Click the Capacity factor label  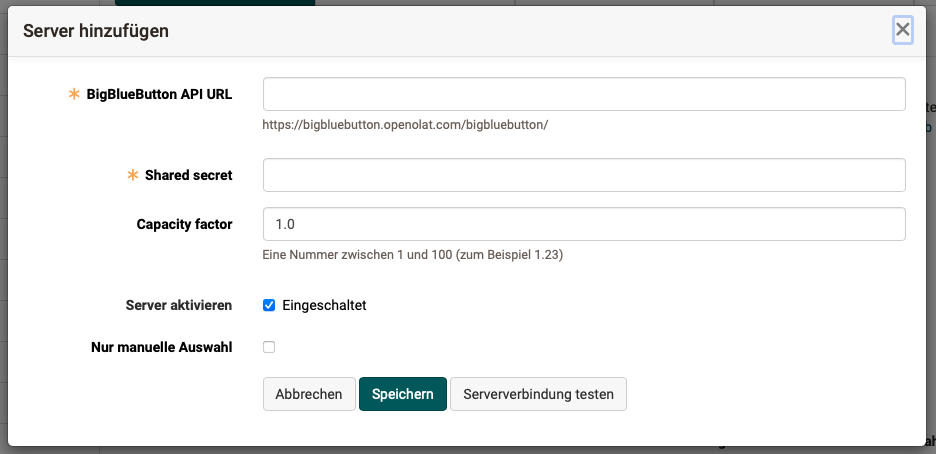(184, 224)
